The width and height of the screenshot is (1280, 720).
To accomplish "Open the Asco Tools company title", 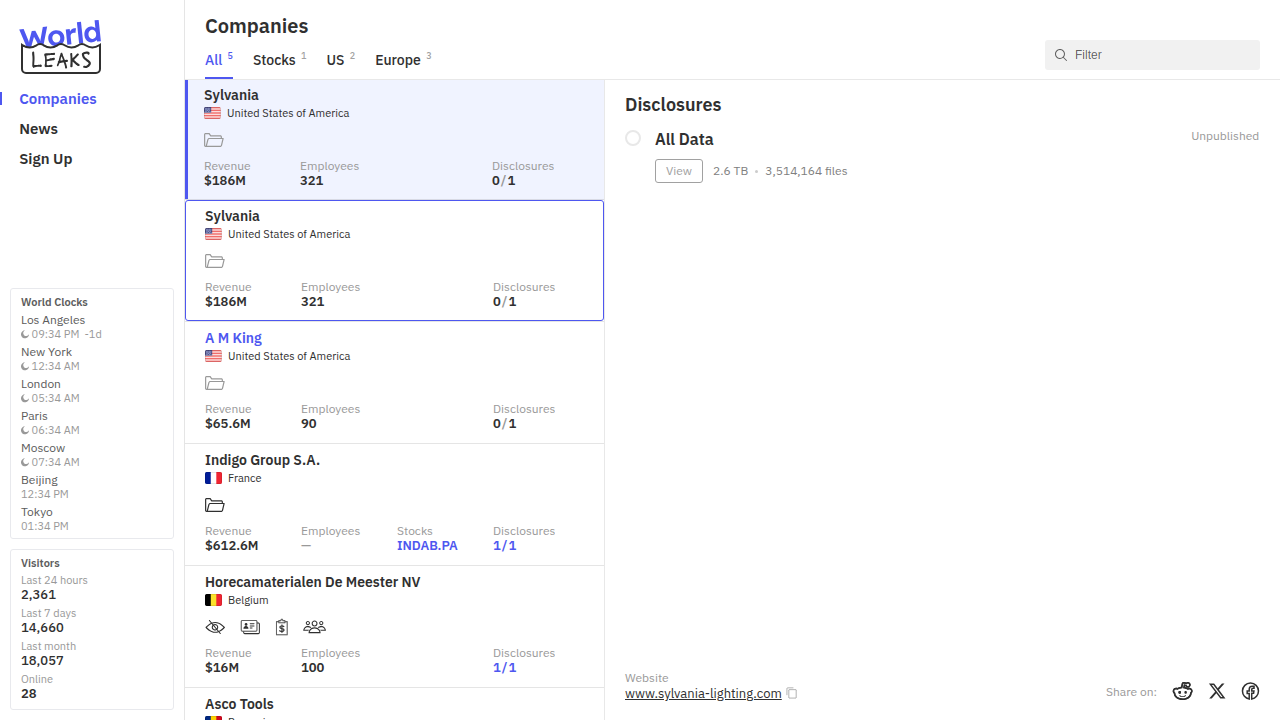I will pos(239,704).
